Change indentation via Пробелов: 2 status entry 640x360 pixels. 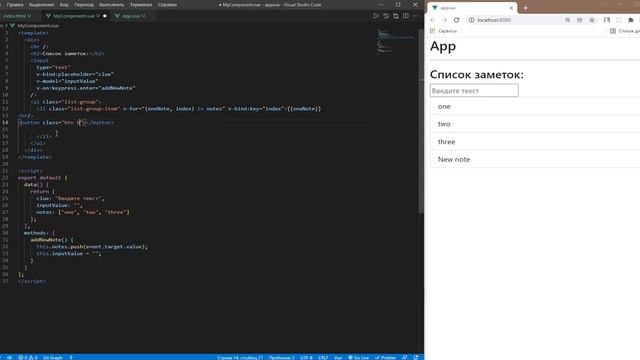coord(281,358)
